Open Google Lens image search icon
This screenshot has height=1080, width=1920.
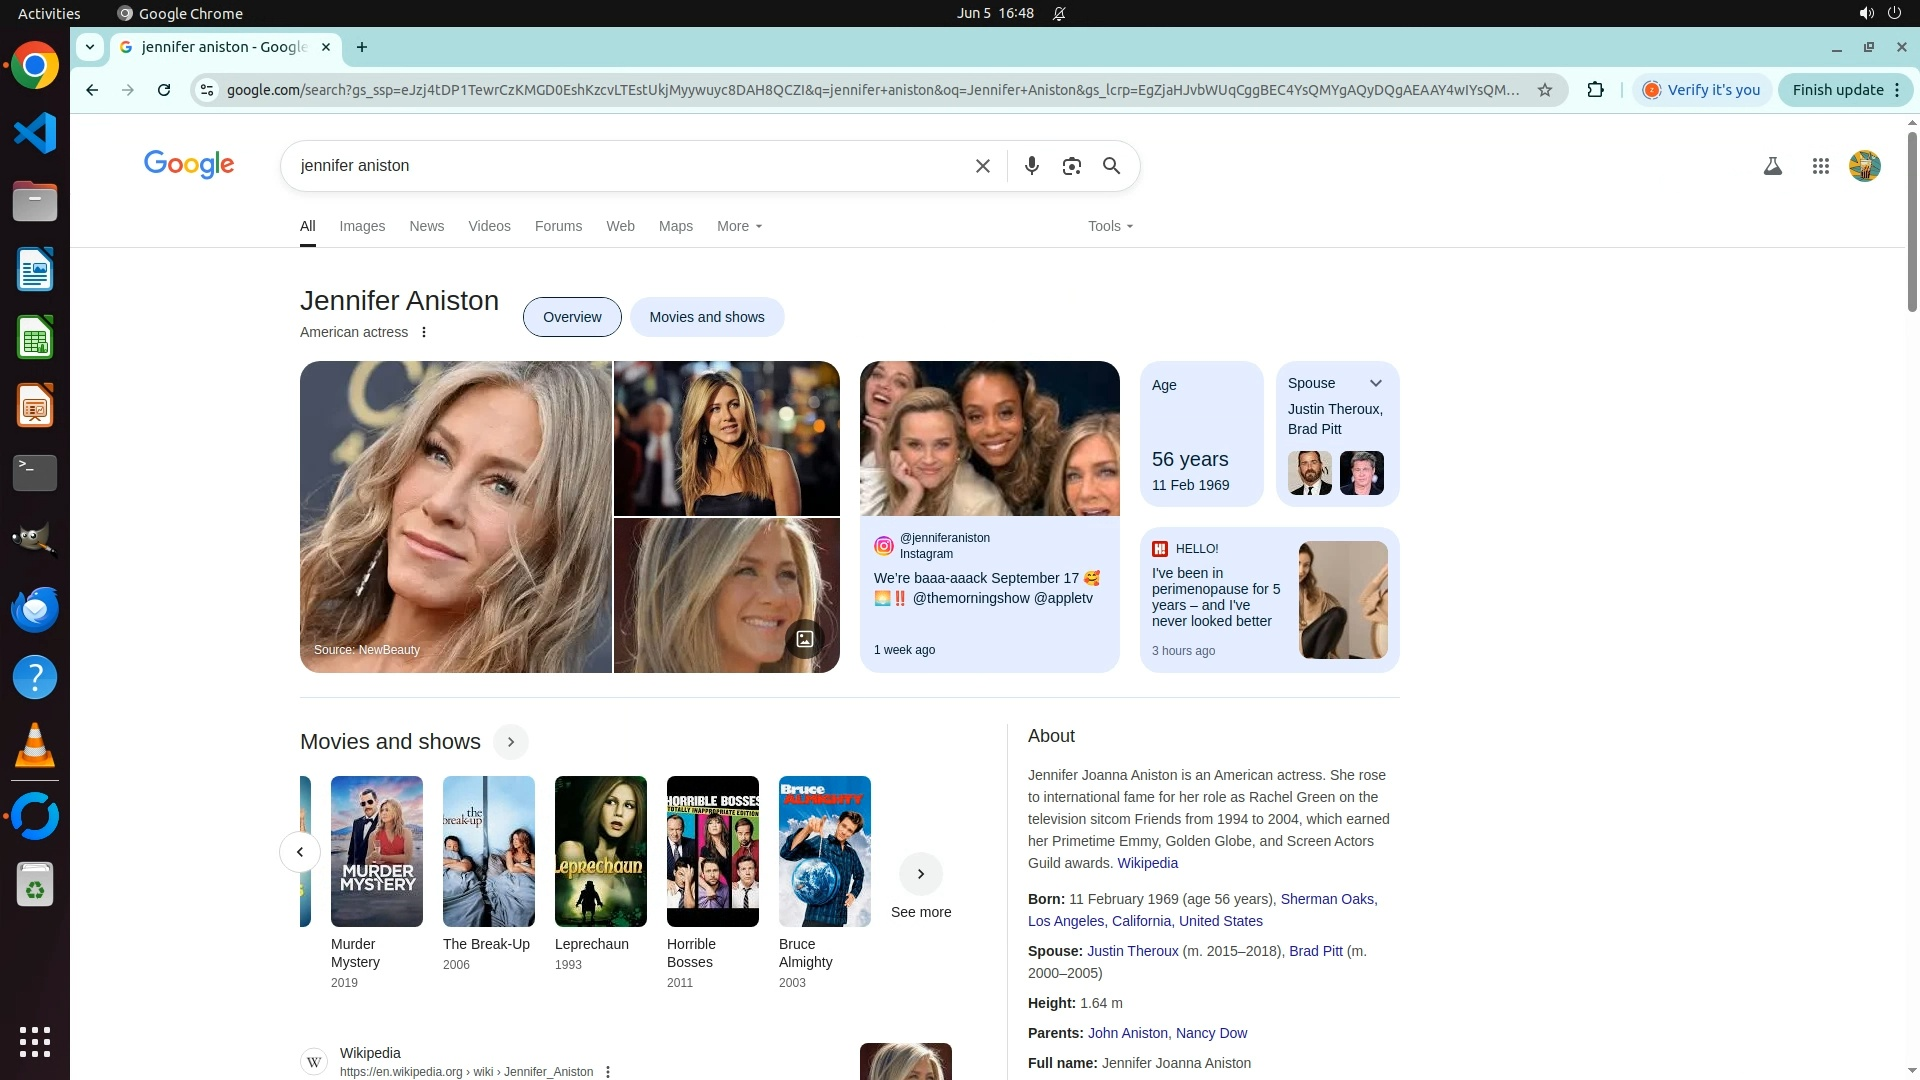coord(1071,166)
